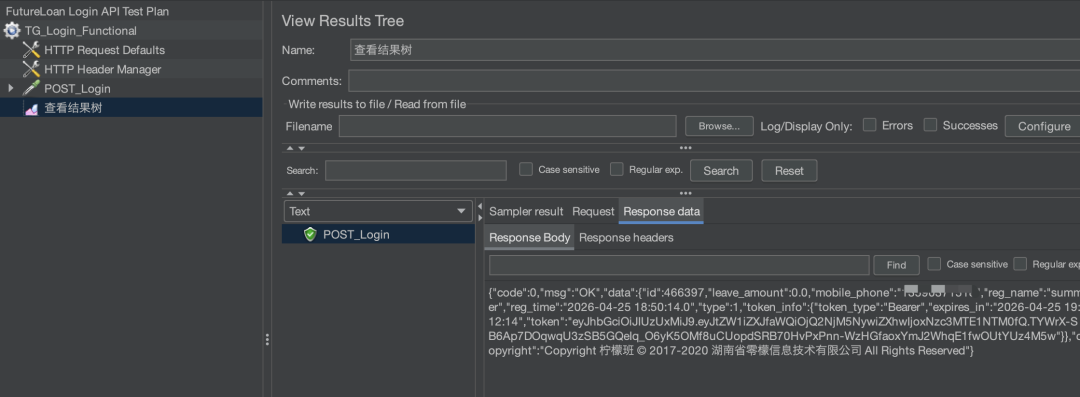This screenshot has height=397, width=1080.
Task: Select FutureLoan Login API Test Plan node
Action: click(x=87, y=12)
